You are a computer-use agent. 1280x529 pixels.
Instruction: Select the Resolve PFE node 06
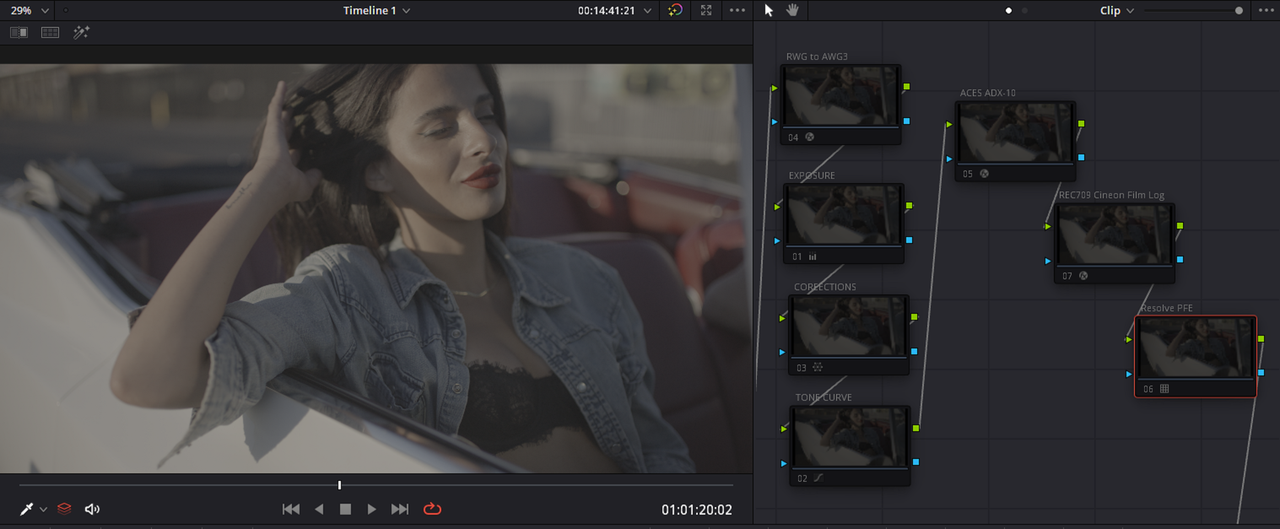(1195, 356)
